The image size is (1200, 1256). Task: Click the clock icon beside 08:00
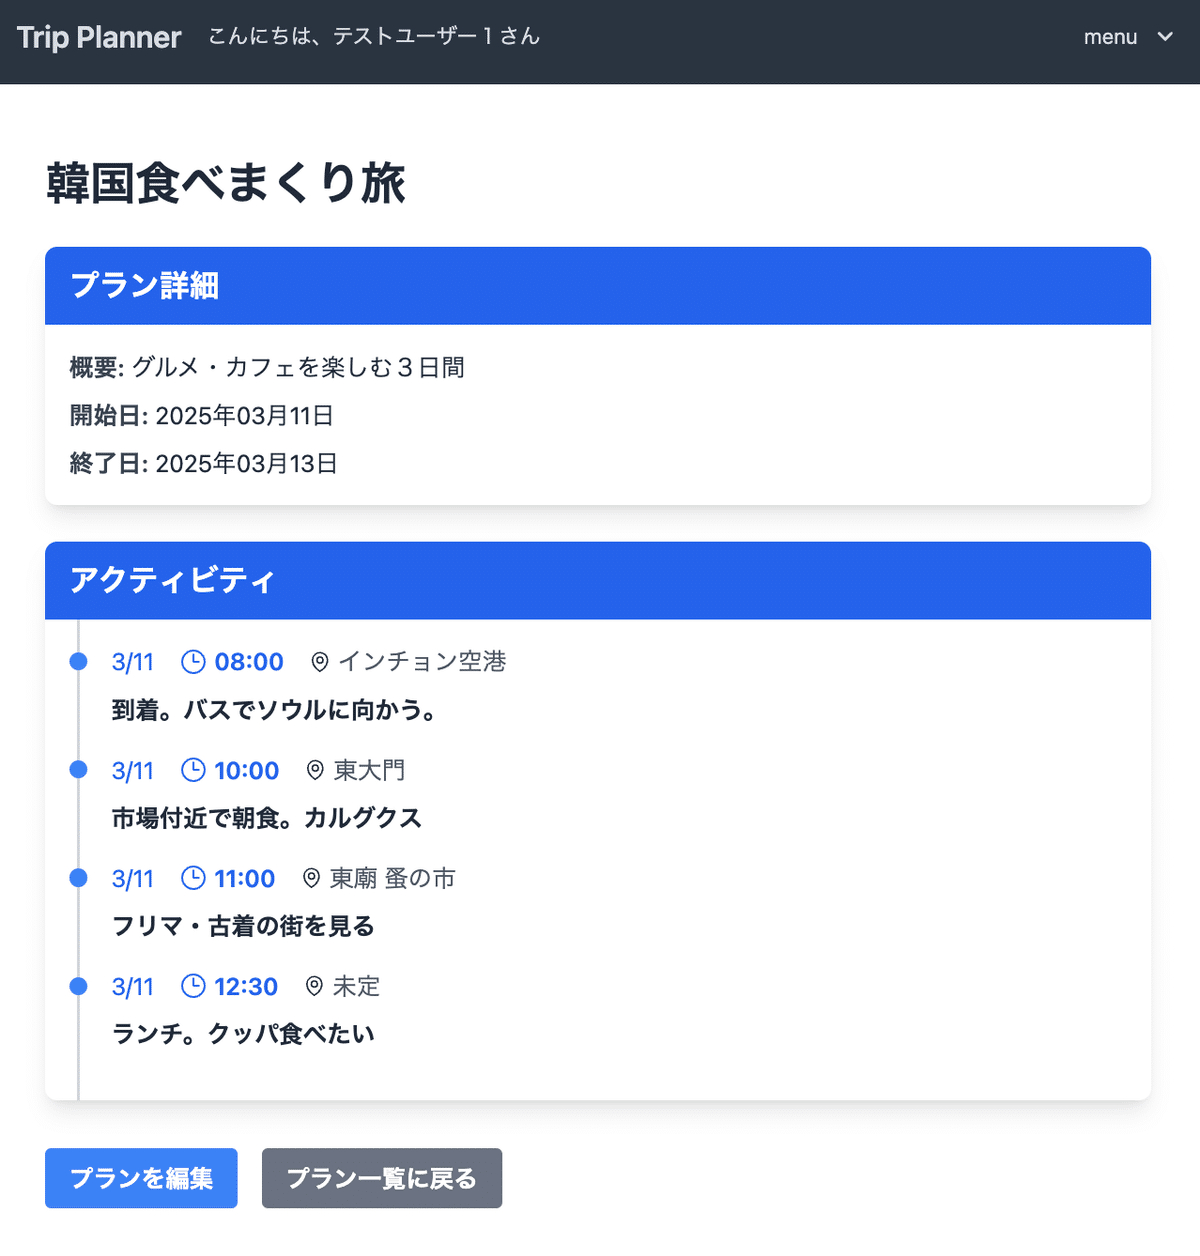[x=193, y=662]
